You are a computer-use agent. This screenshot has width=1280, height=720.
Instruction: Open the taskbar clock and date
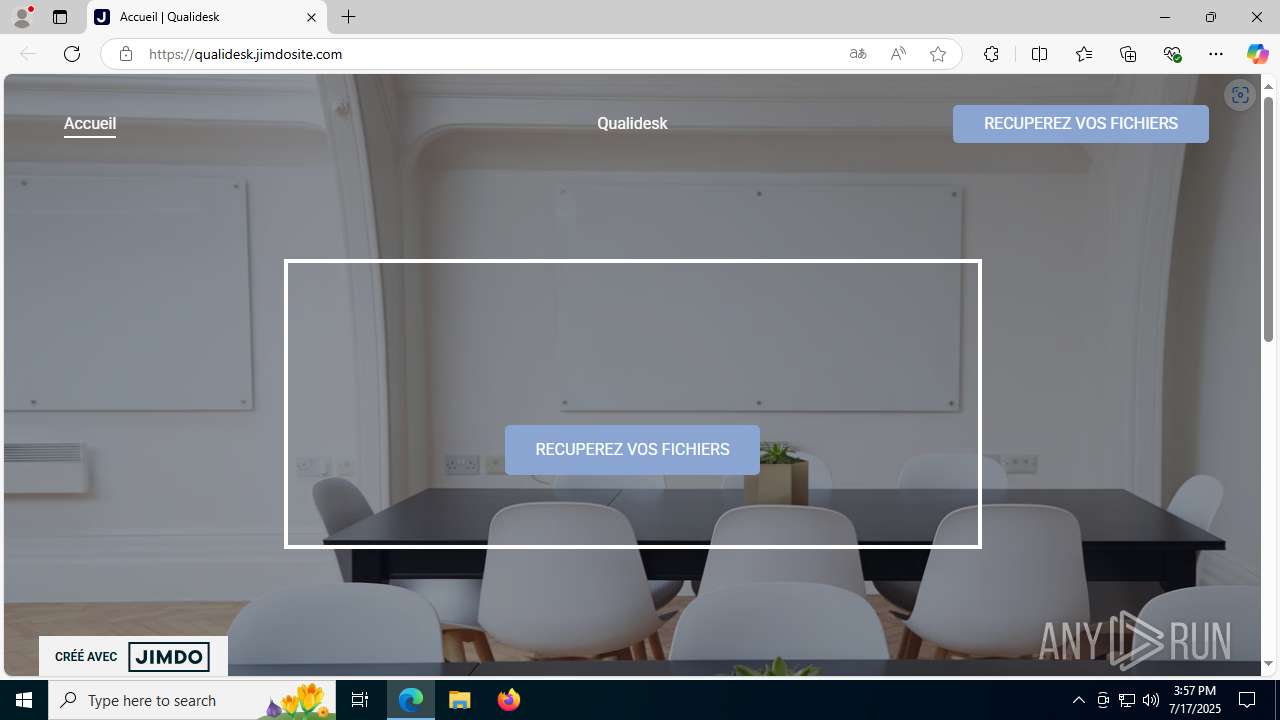pos(1196,700)
